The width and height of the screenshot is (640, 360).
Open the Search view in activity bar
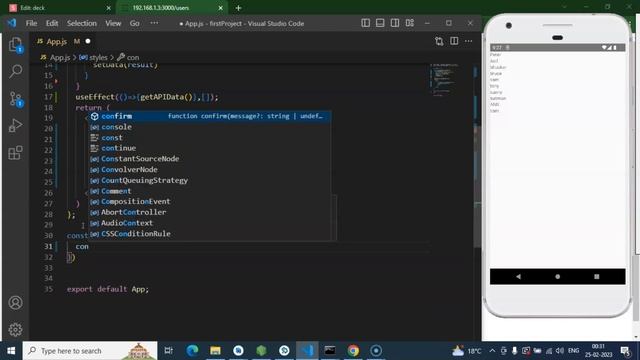16,71
